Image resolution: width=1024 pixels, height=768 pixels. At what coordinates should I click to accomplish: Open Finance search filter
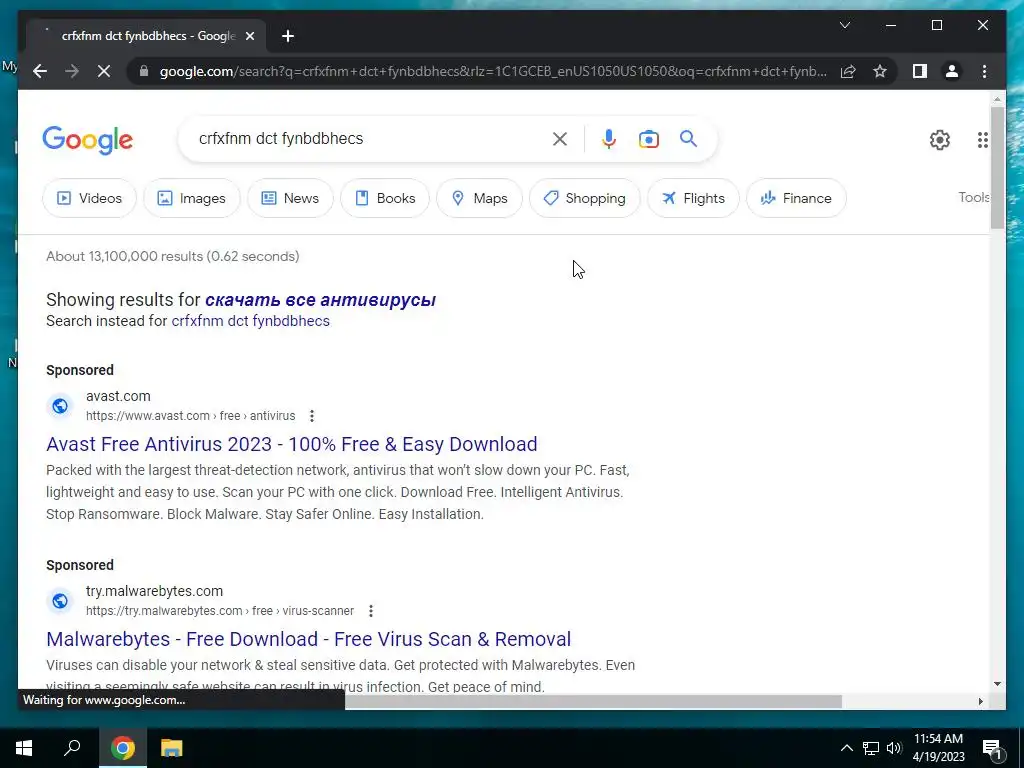[796, 198]
